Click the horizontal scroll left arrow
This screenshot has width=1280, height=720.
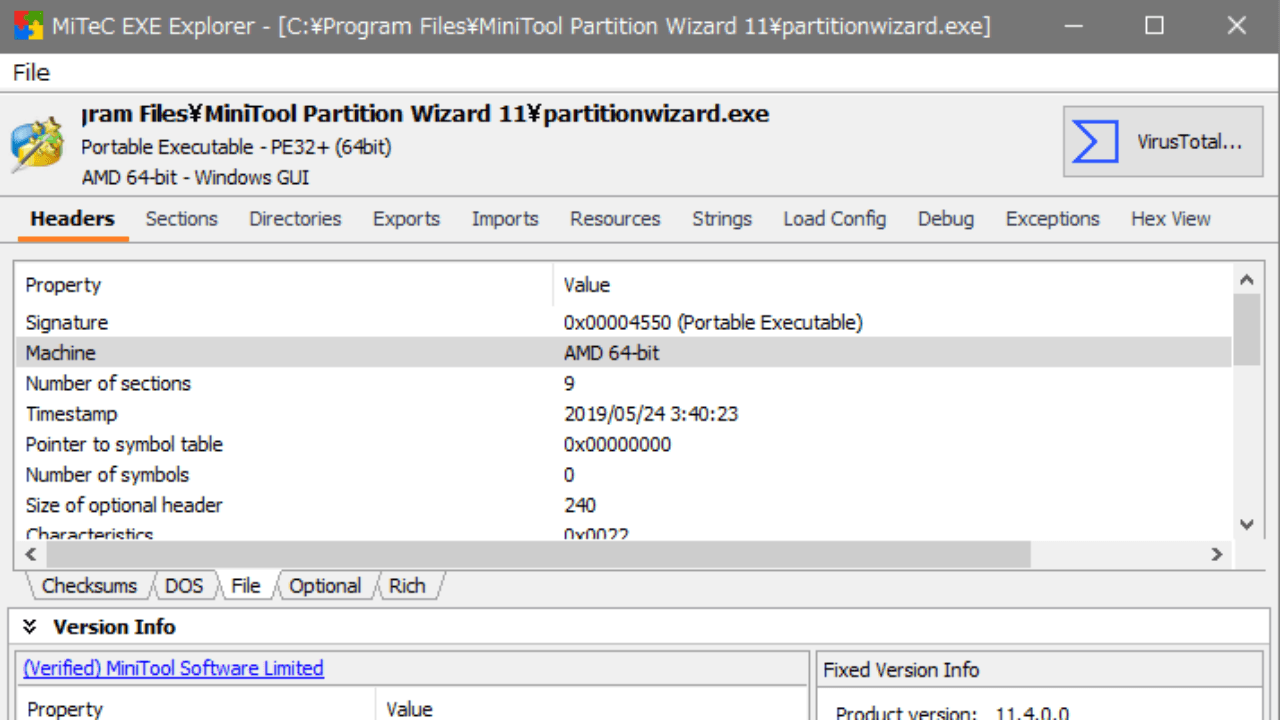30,554
